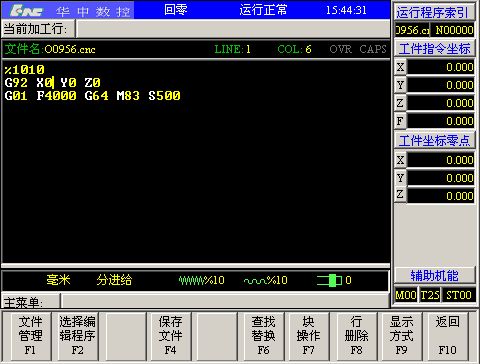Viewport: 480px width, 364px height.
Task: Select 工件指令坐标 panel header
Action: 435,49
